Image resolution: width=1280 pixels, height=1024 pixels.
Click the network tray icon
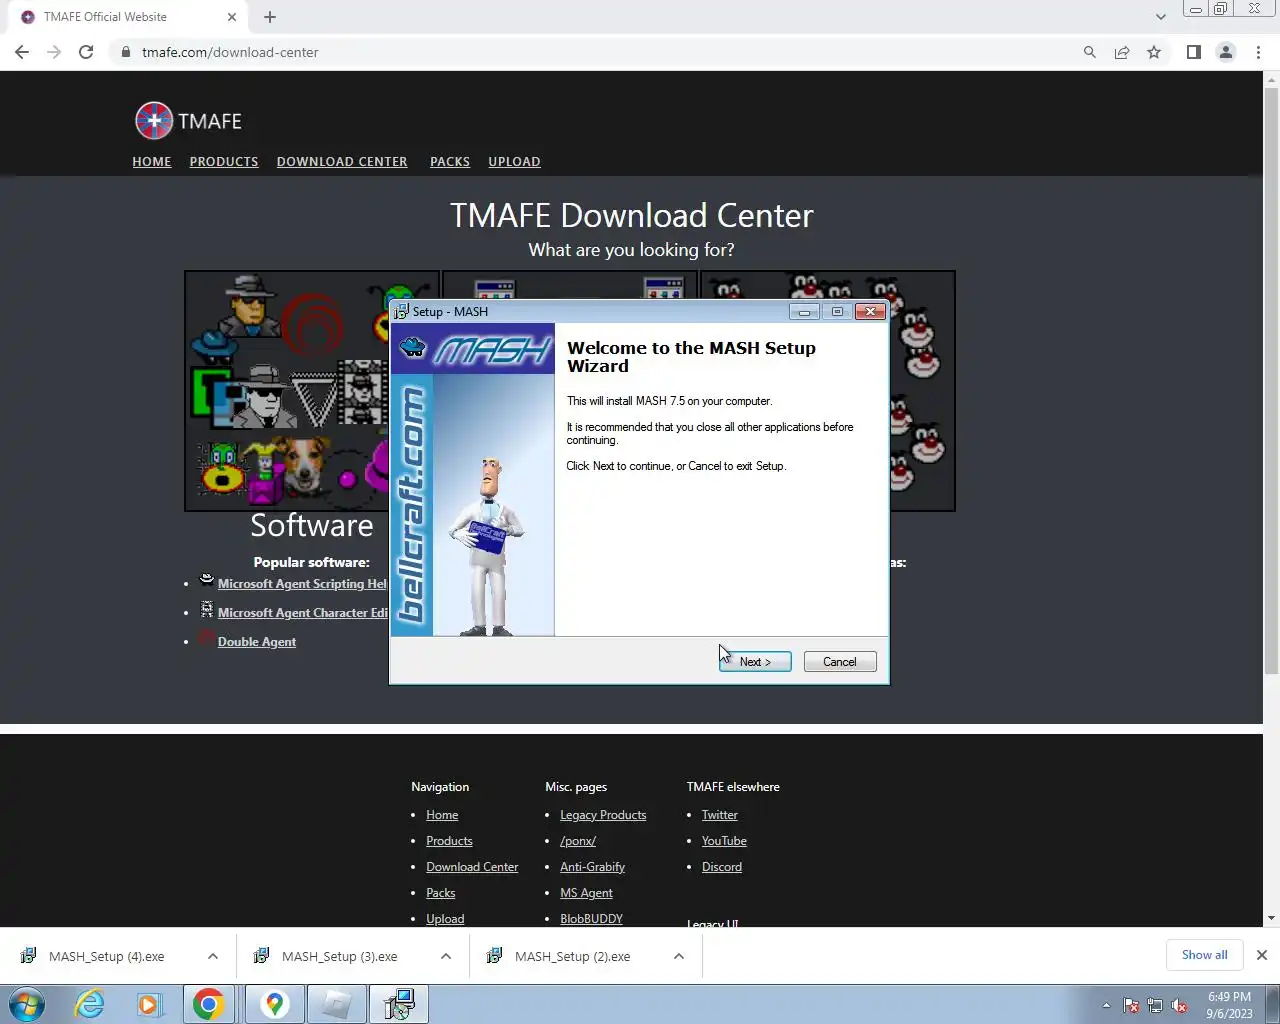tap(1155, 1005)
